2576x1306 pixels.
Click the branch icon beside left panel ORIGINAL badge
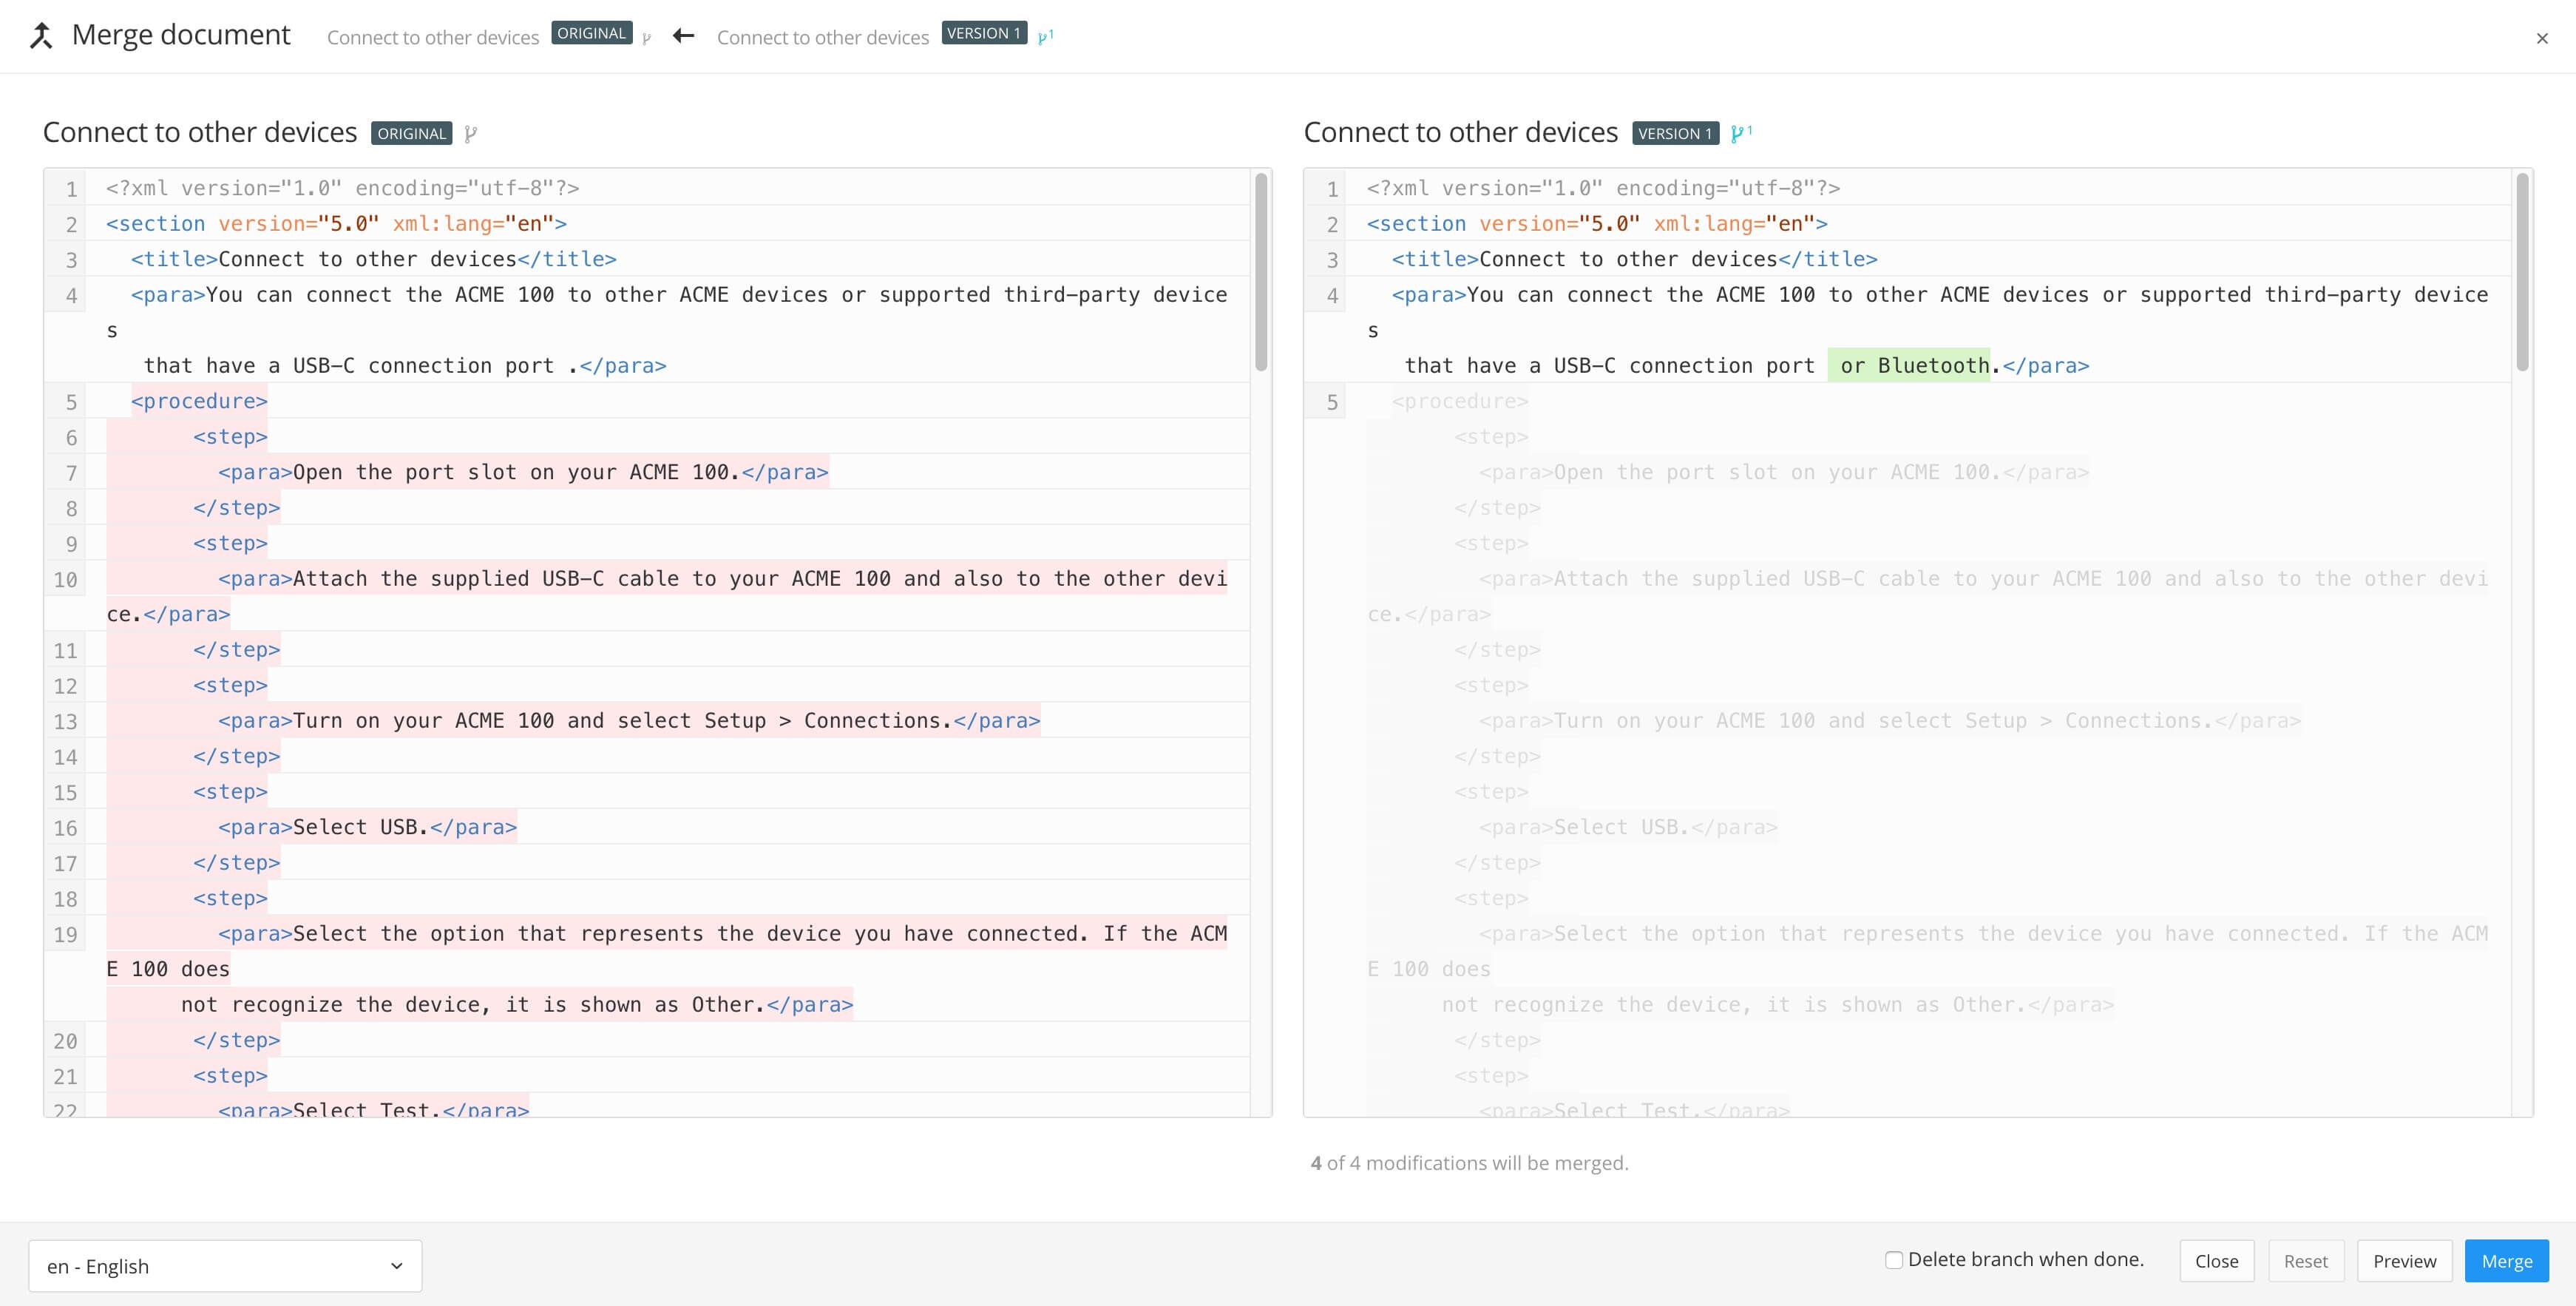click(471, 133)
